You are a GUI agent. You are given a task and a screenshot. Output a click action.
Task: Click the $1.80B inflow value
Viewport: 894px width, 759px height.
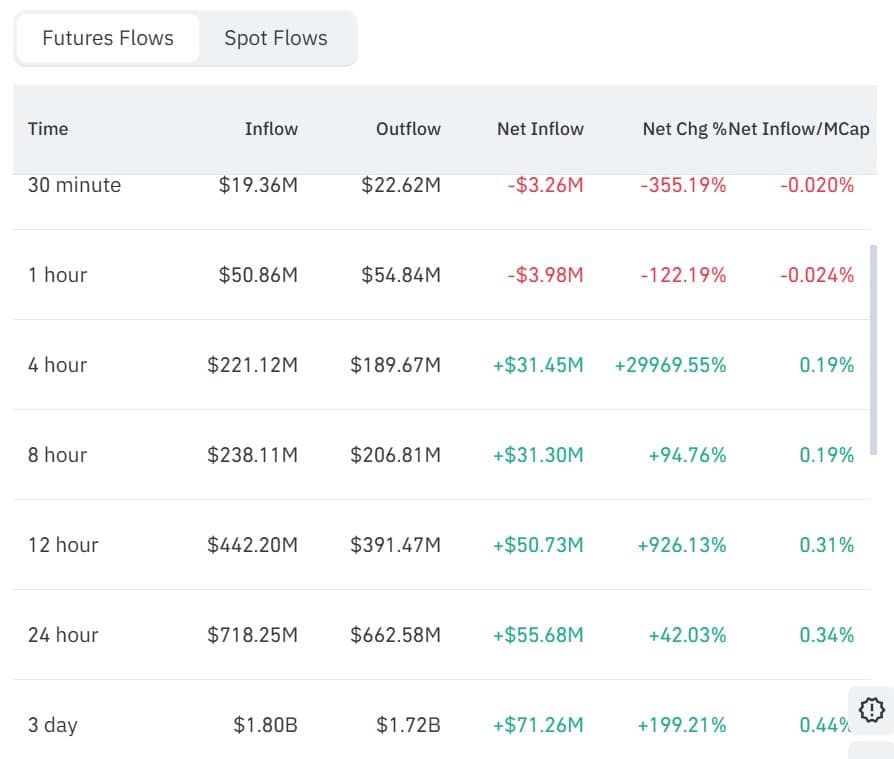pos(265,725)
